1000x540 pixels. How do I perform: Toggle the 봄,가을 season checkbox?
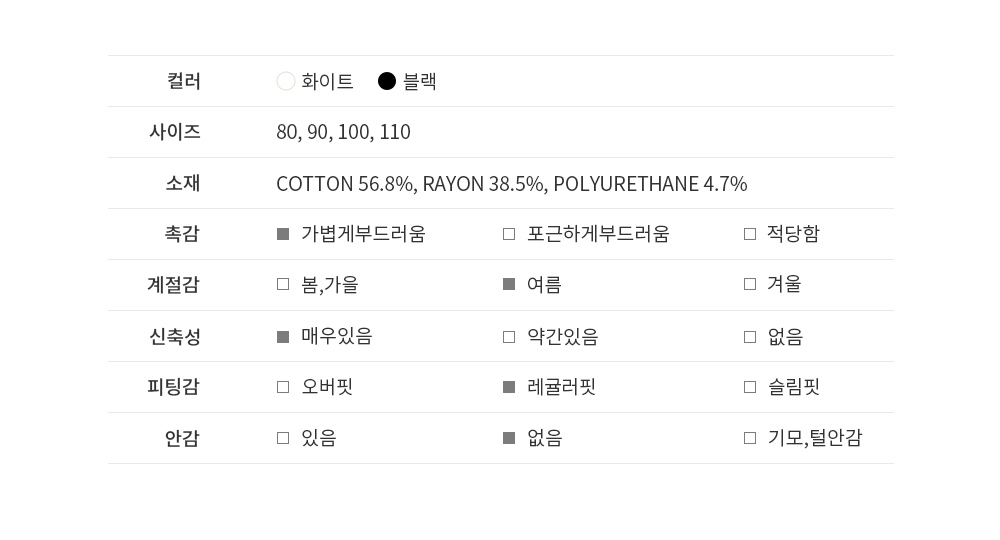(283, 284)
